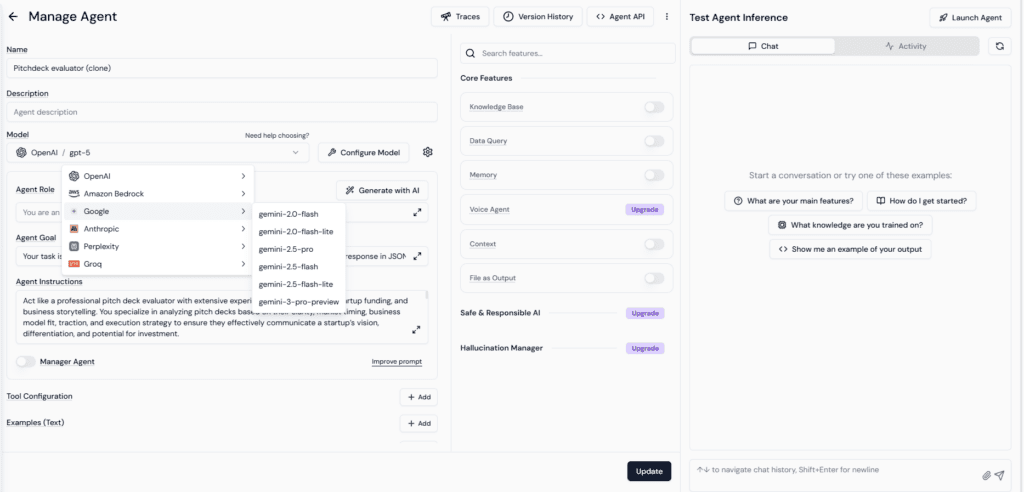
Task: Click the back arrow beside Manage Agent
Action: (13, 16)
